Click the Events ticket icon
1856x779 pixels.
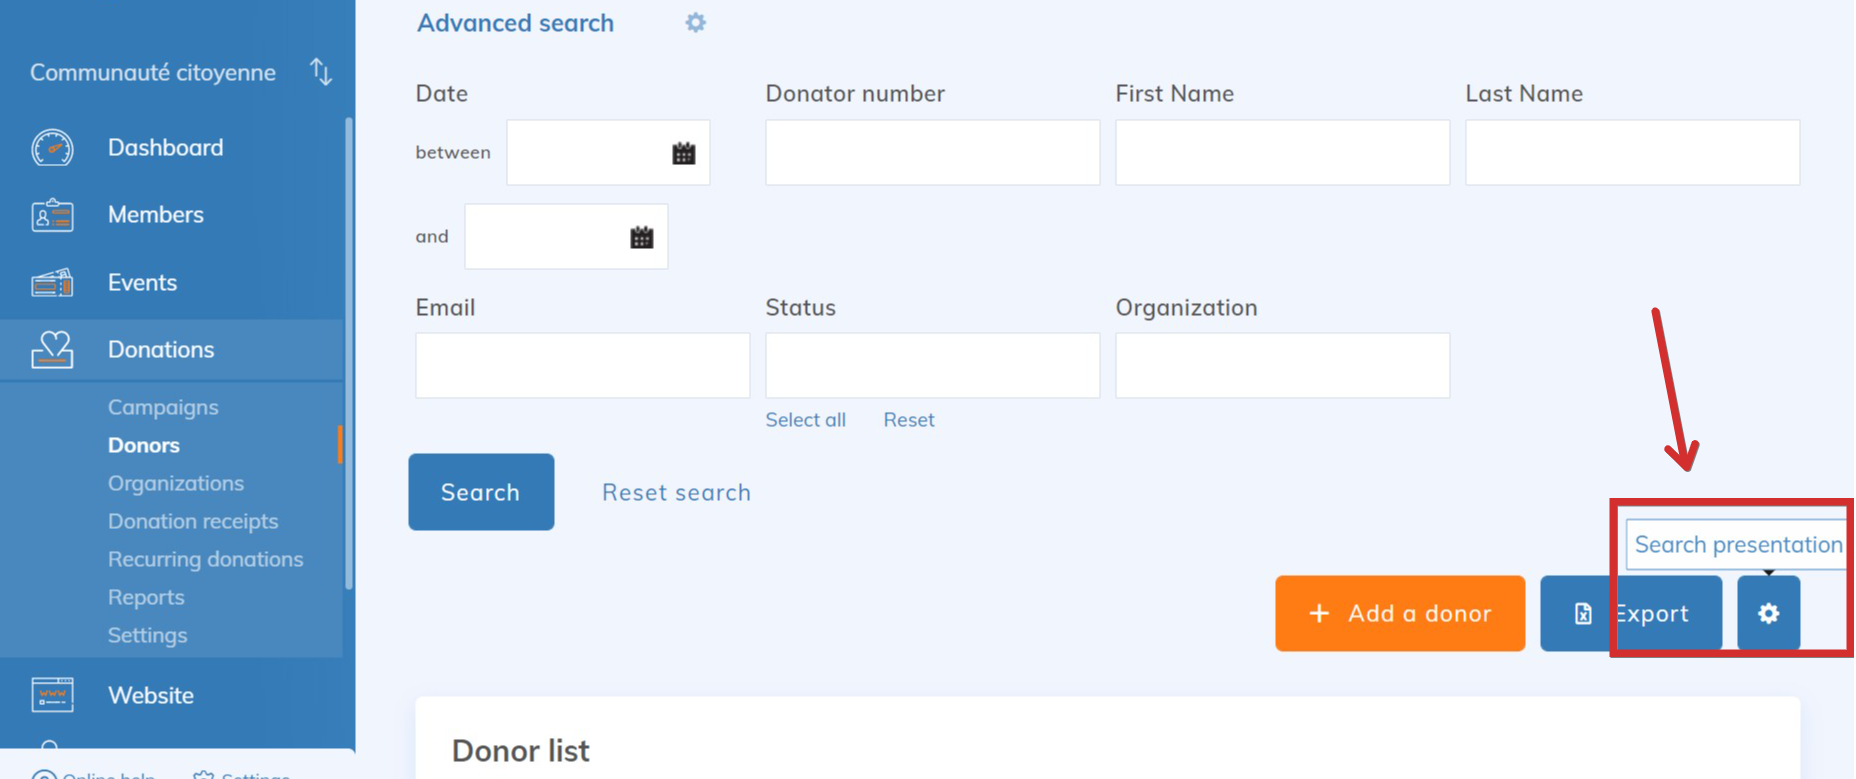coord(52,283)
